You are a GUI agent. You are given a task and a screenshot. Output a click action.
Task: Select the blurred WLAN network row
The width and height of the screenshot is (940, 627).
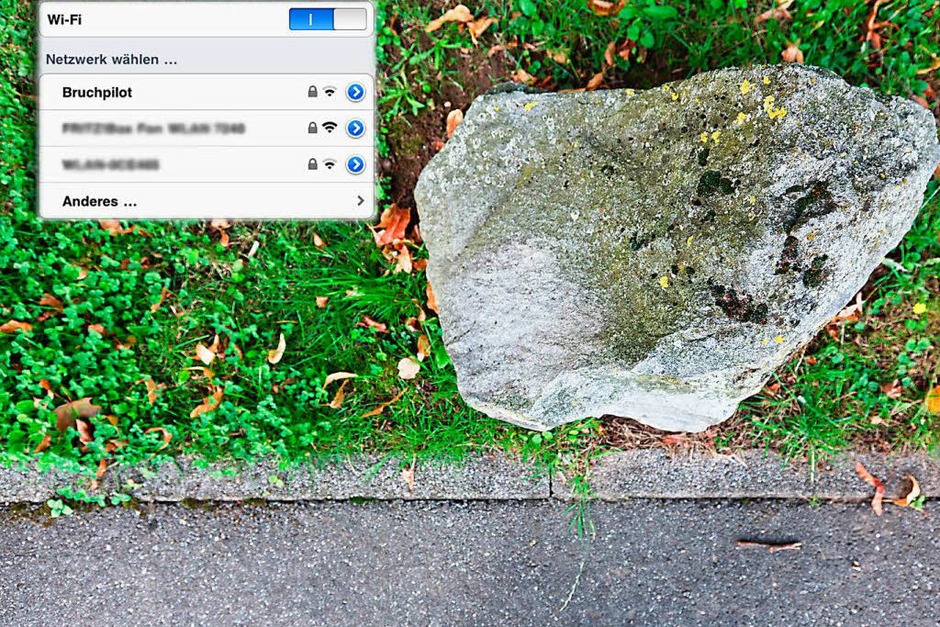[207, 164]
